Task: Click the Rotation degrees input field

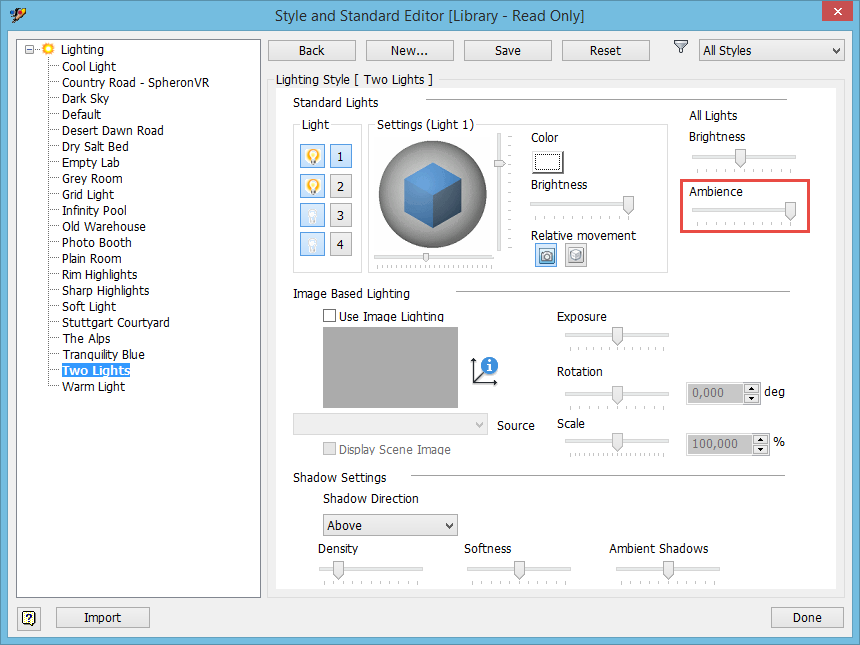Action: [x=715, y=393]
